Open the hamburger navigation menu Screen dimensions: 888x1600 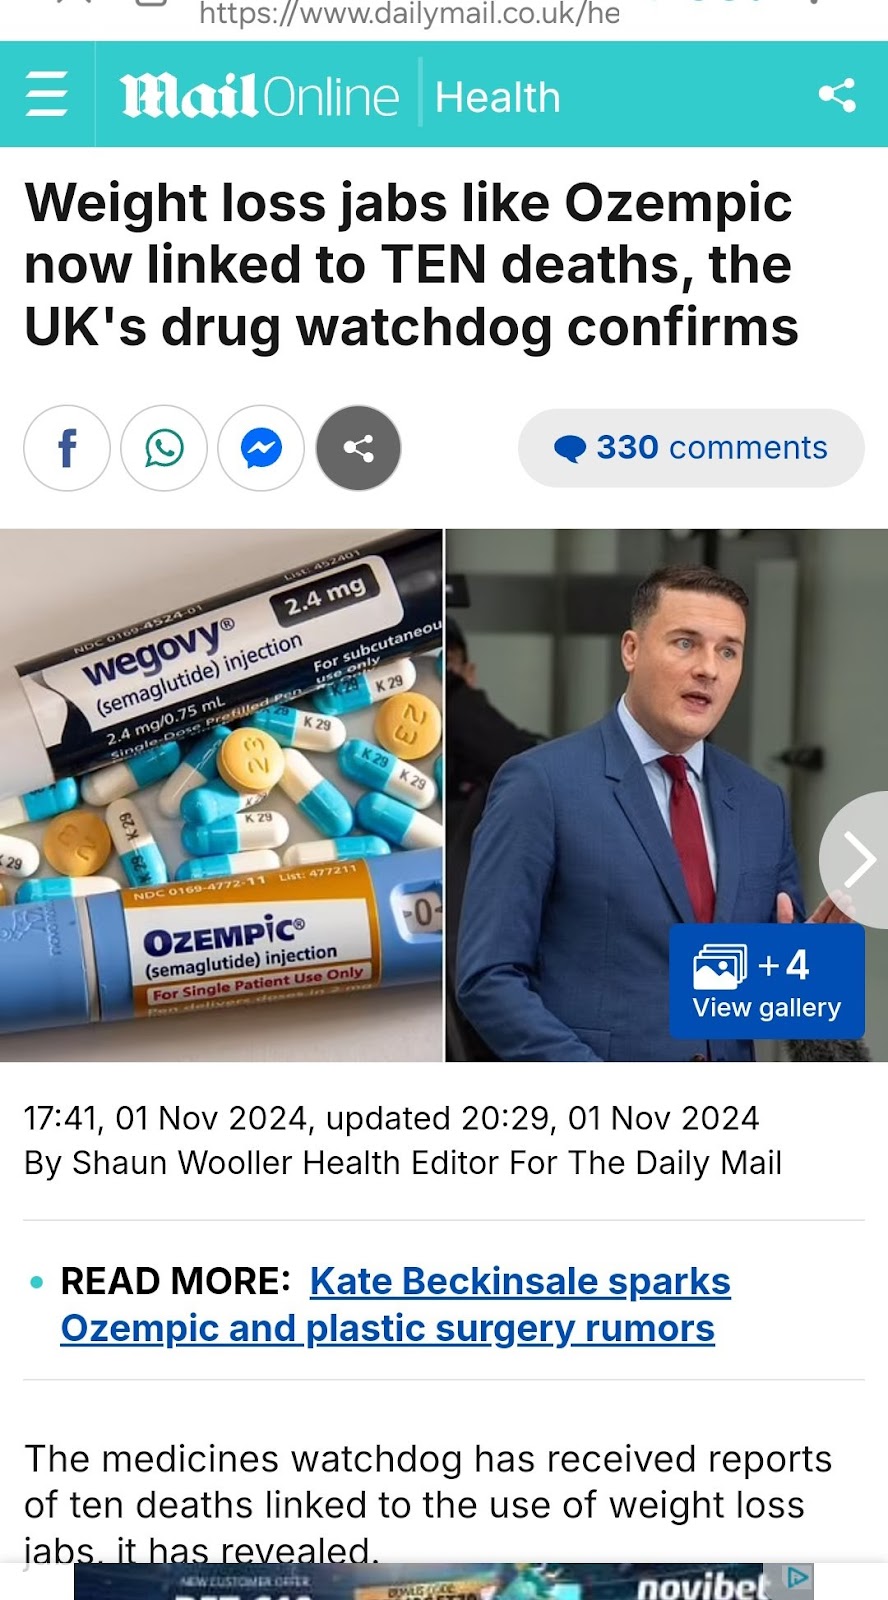(46, 96)
